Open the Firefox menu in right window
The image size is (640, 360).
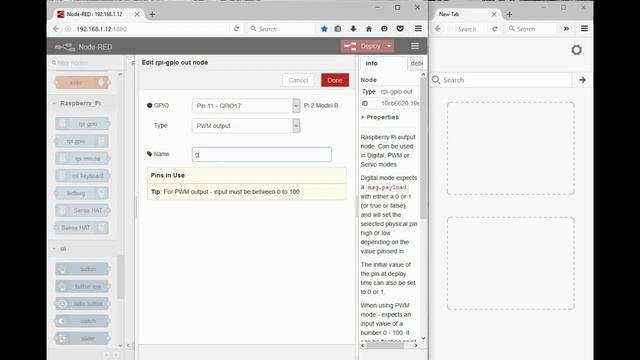coord(584,29)
